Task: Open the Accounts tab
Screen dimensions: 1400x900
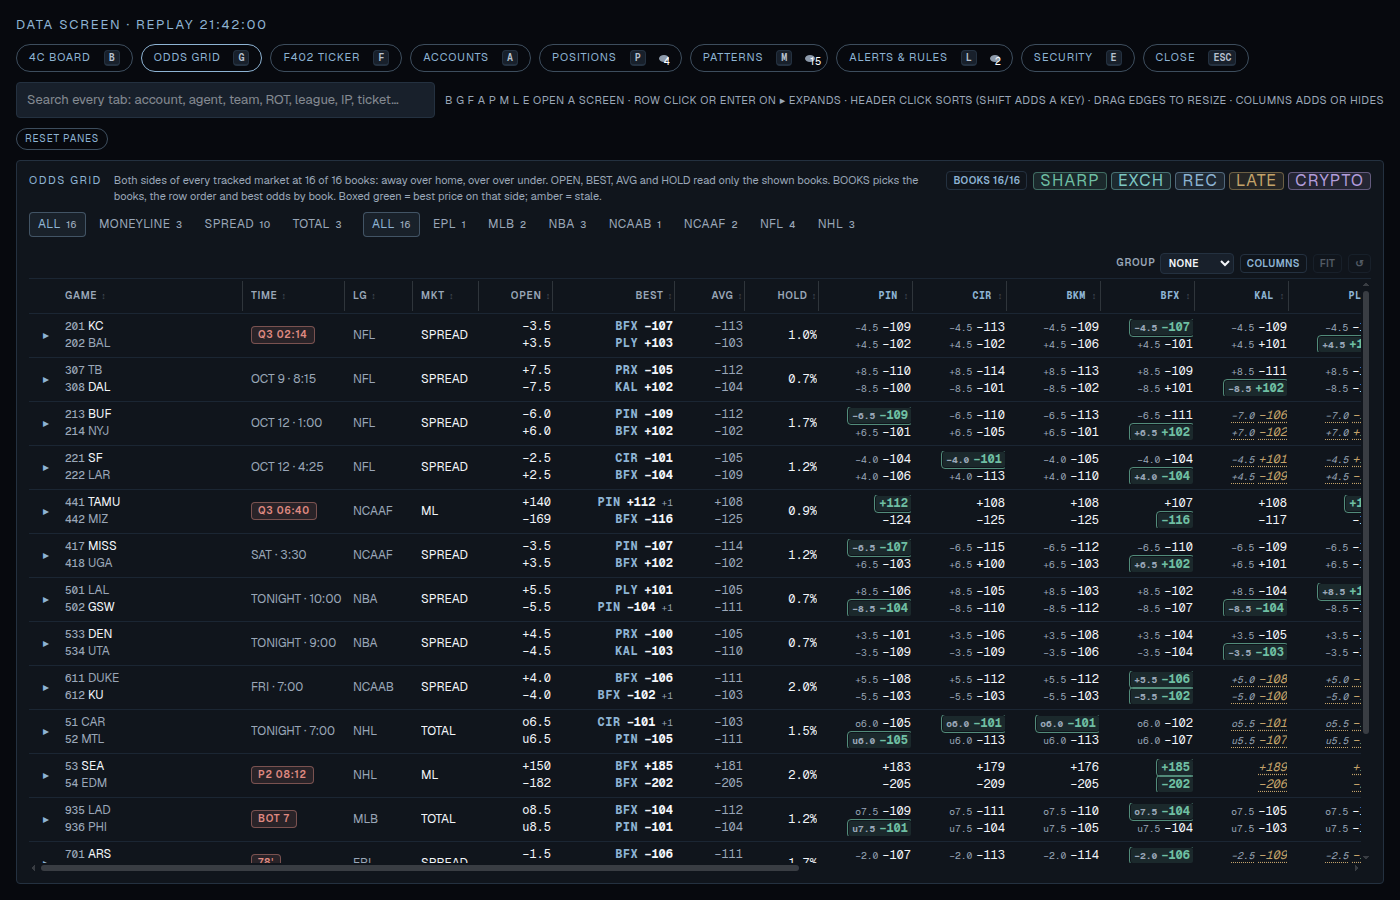Action: click(470, 58)
